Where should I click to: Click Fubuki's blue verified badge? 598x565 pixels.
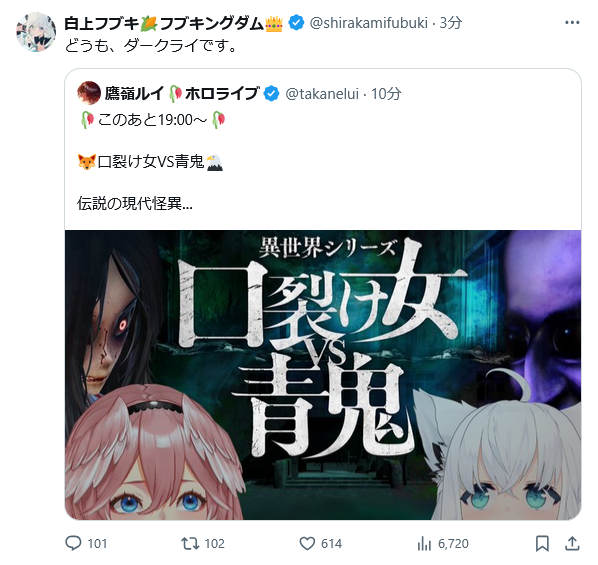click(296, 23)
